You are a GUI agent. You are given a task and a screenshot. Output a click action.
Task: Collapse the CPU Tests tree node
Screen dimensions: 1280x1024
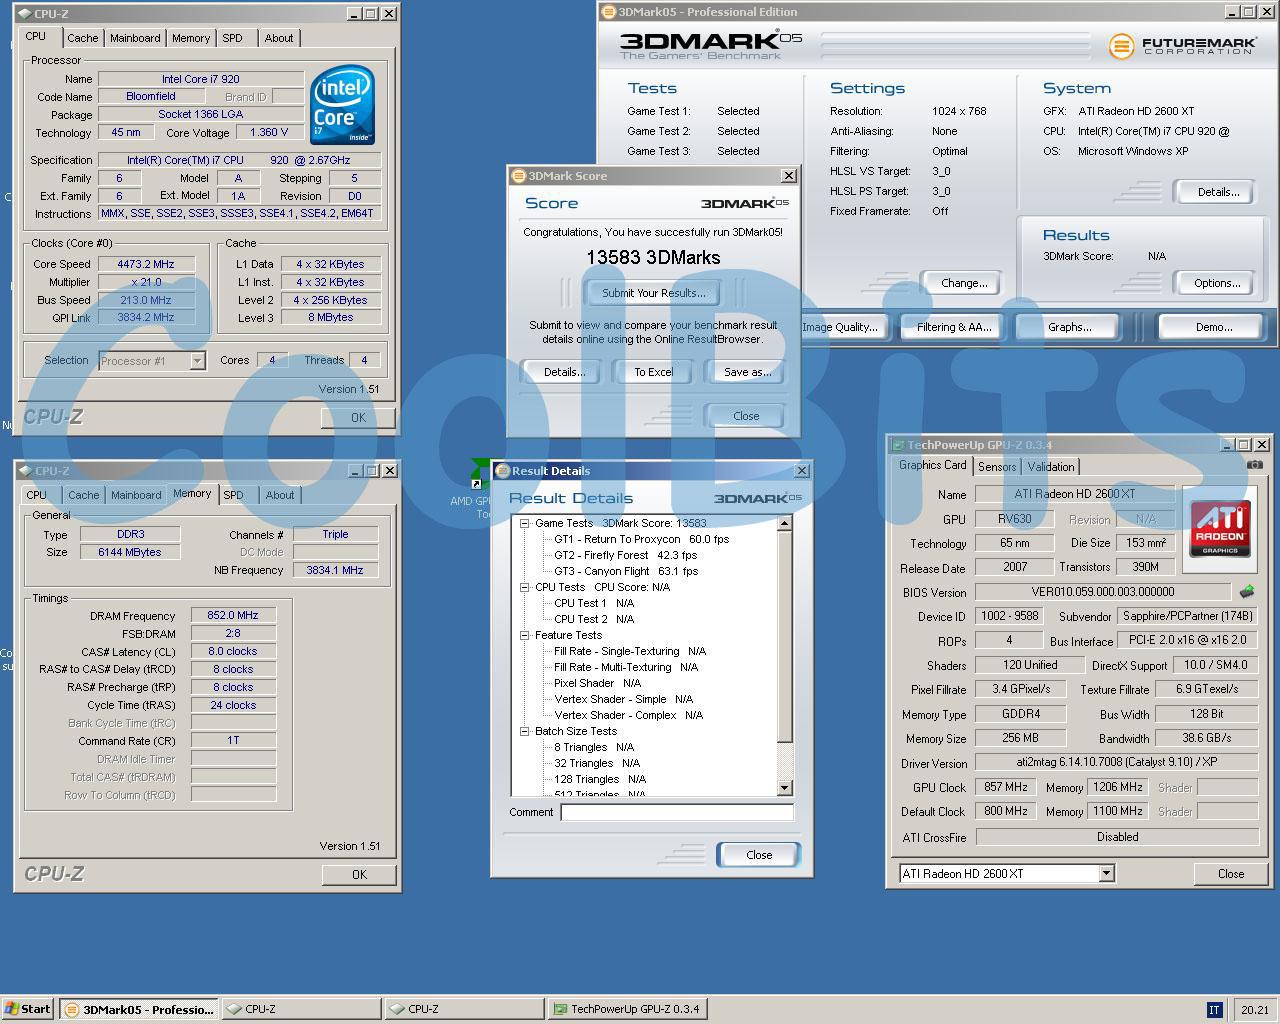tap(524, 587)
